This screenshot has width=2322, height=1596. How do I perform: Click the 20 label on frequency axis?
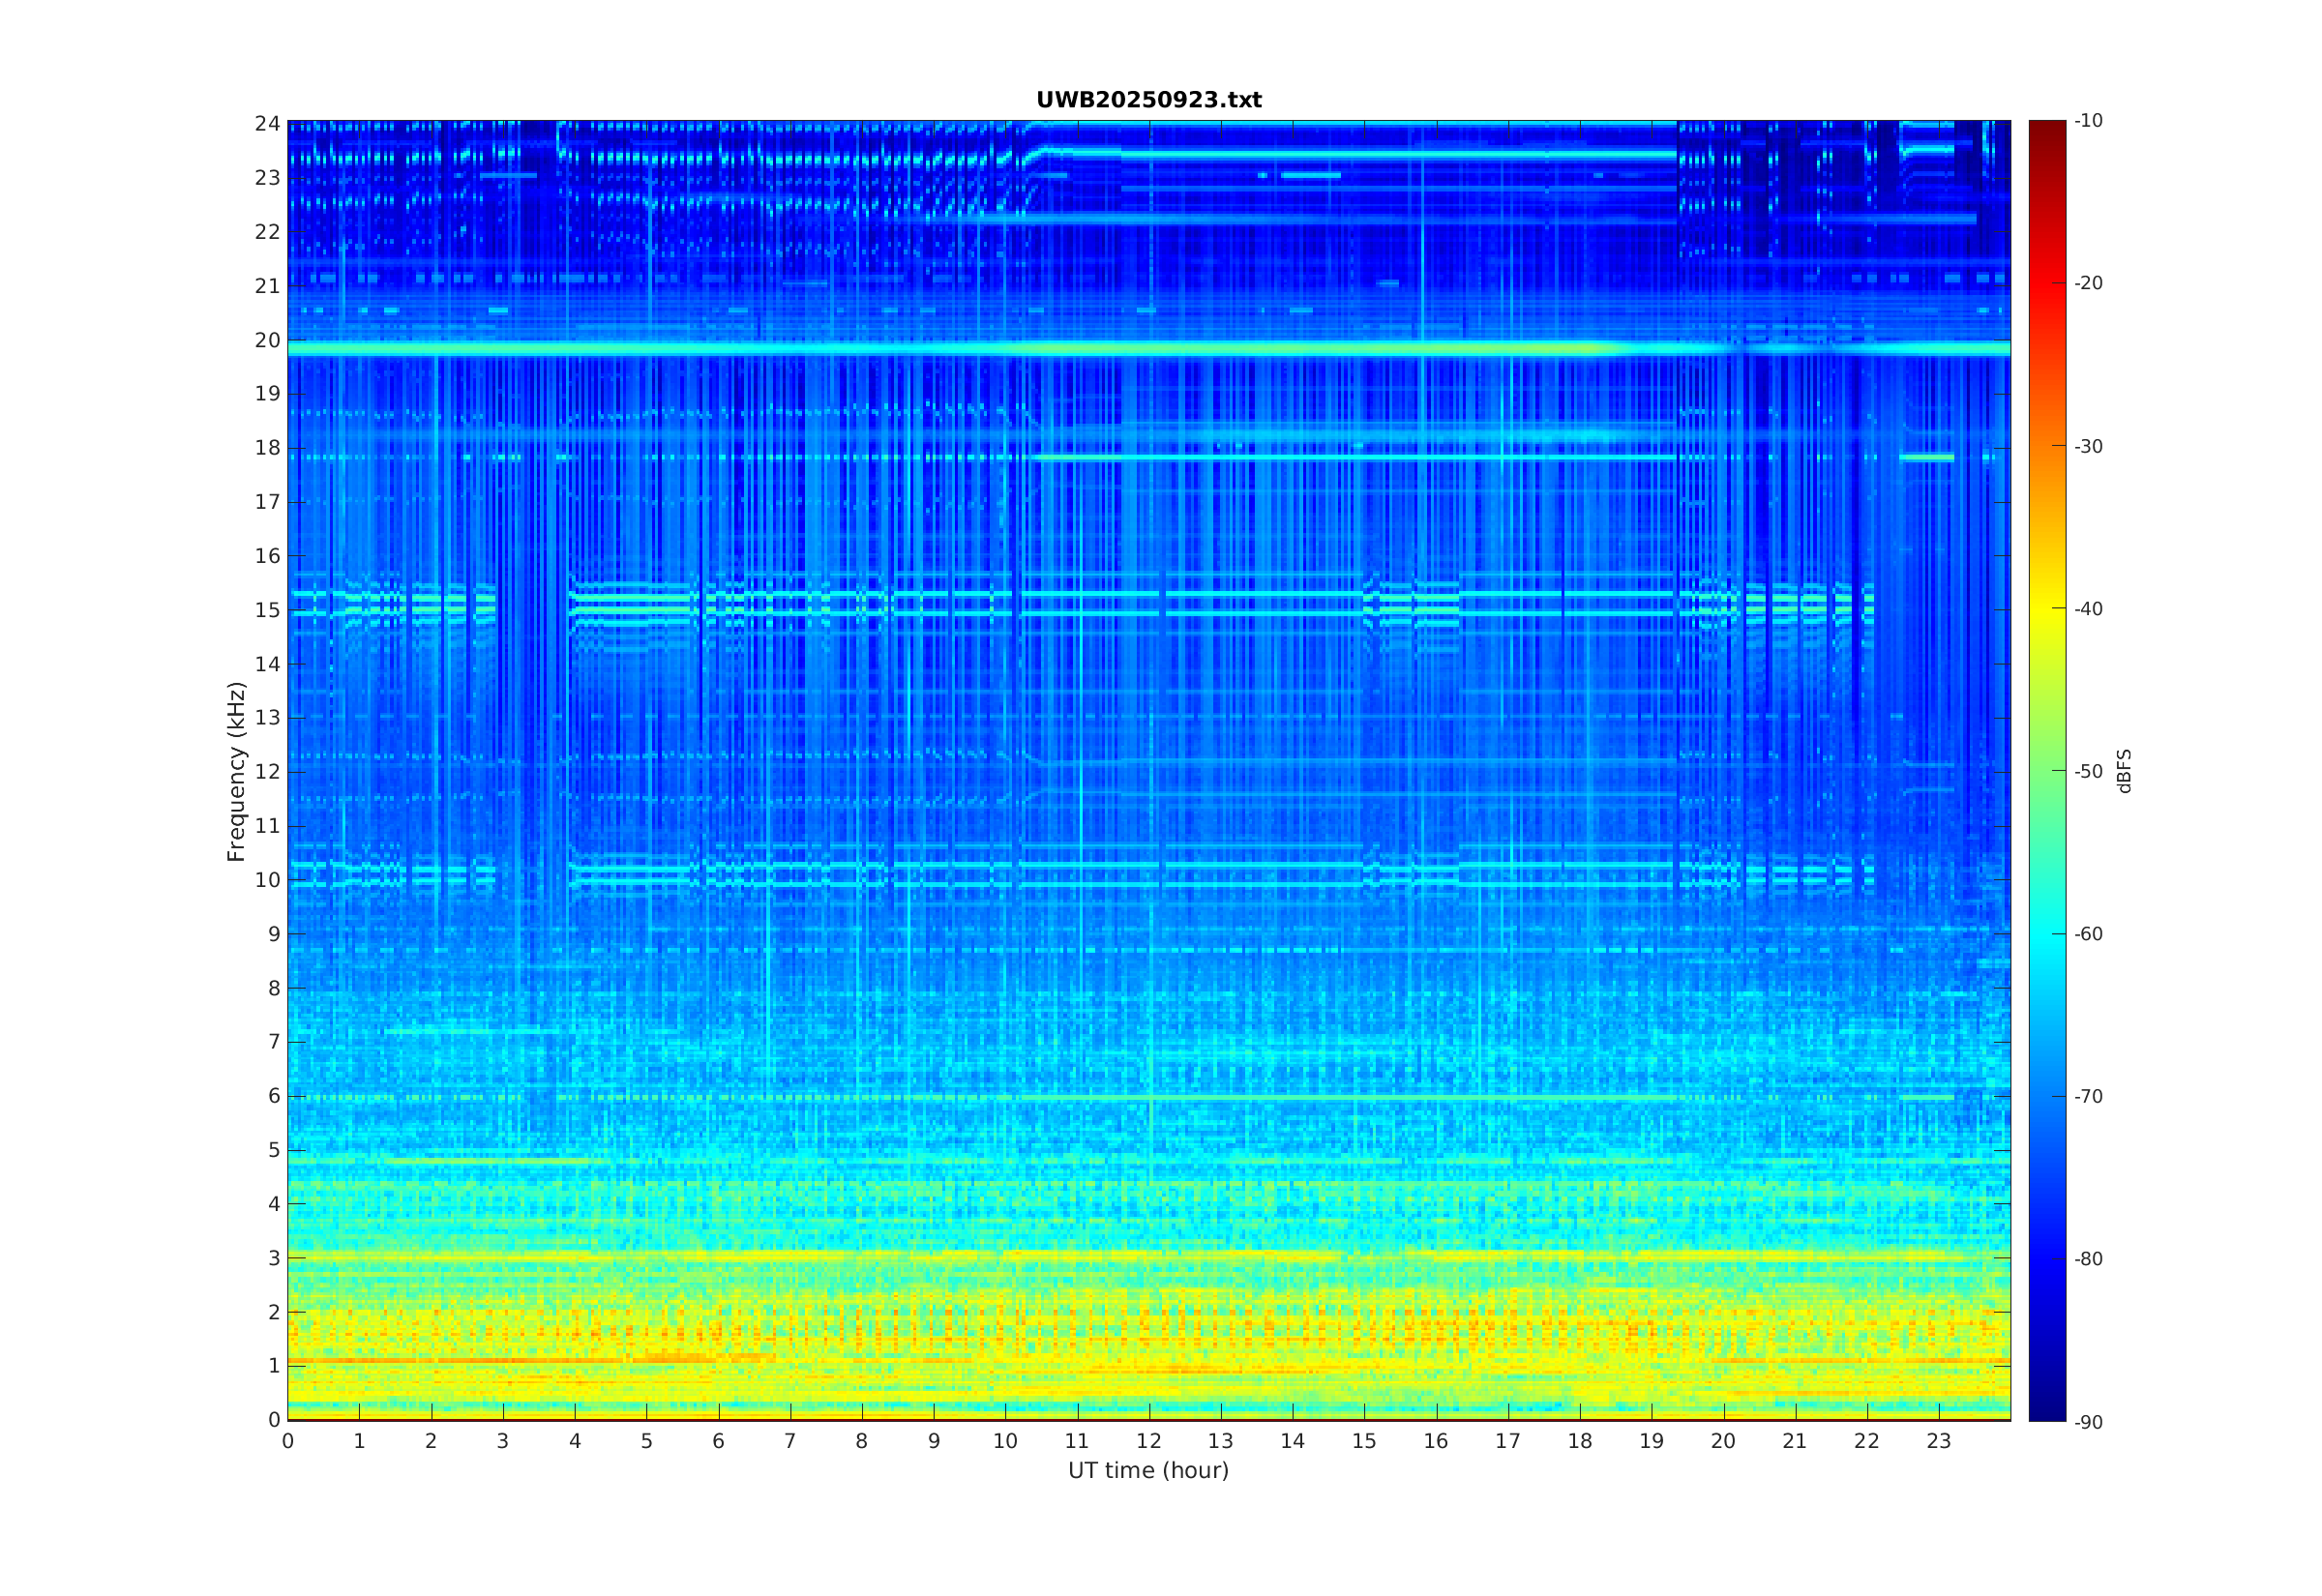(x=267, y=340)
